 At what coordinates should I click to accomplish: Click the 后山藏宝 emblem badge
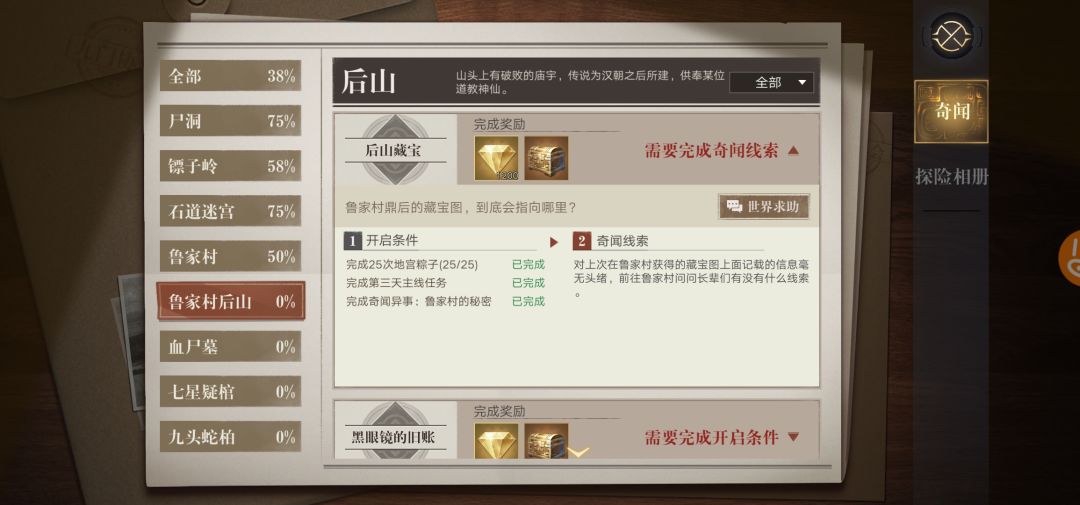coord(395,150)
